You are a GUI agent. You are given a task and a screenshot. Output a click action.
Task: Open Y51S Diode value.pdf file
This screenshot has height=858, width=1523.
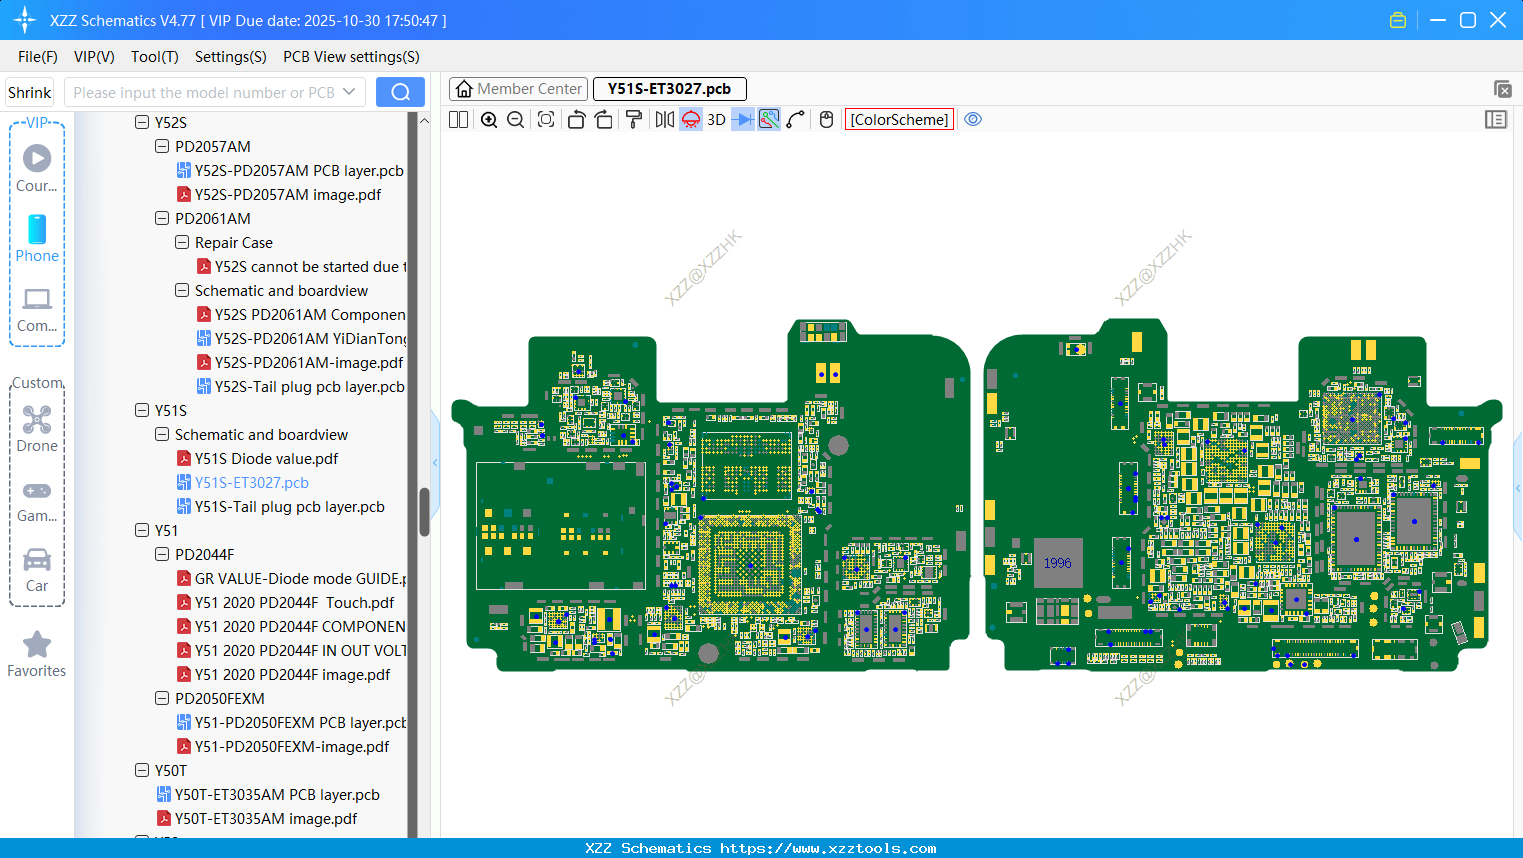266,459
